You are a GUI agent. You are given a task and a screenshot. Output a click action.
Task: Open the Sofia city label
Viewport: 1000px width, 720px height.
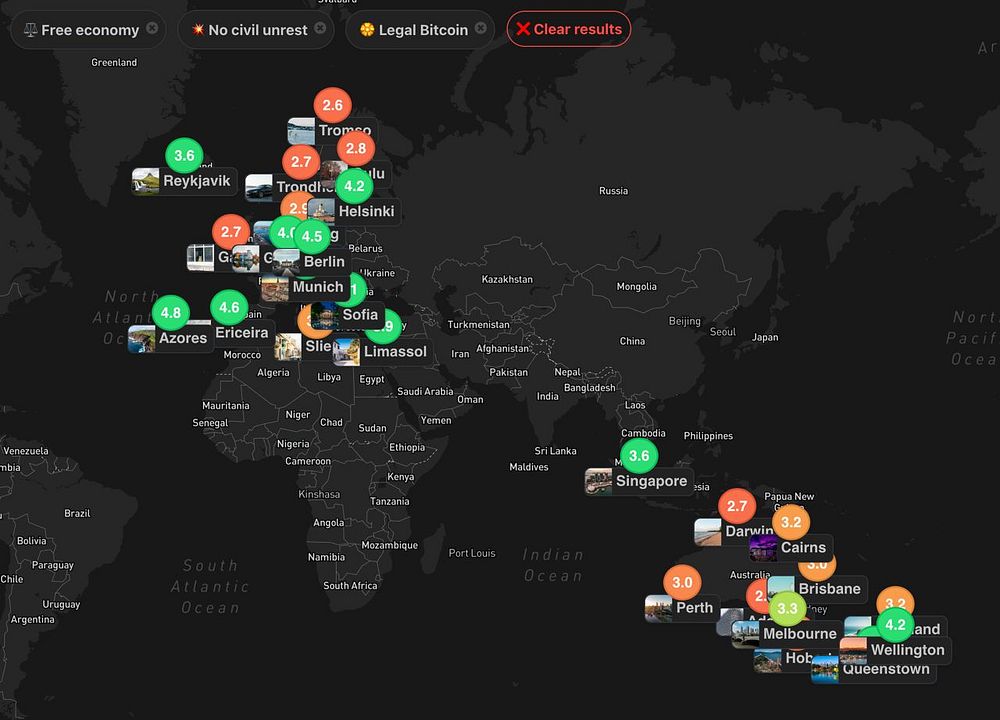(x=360, y=315)
